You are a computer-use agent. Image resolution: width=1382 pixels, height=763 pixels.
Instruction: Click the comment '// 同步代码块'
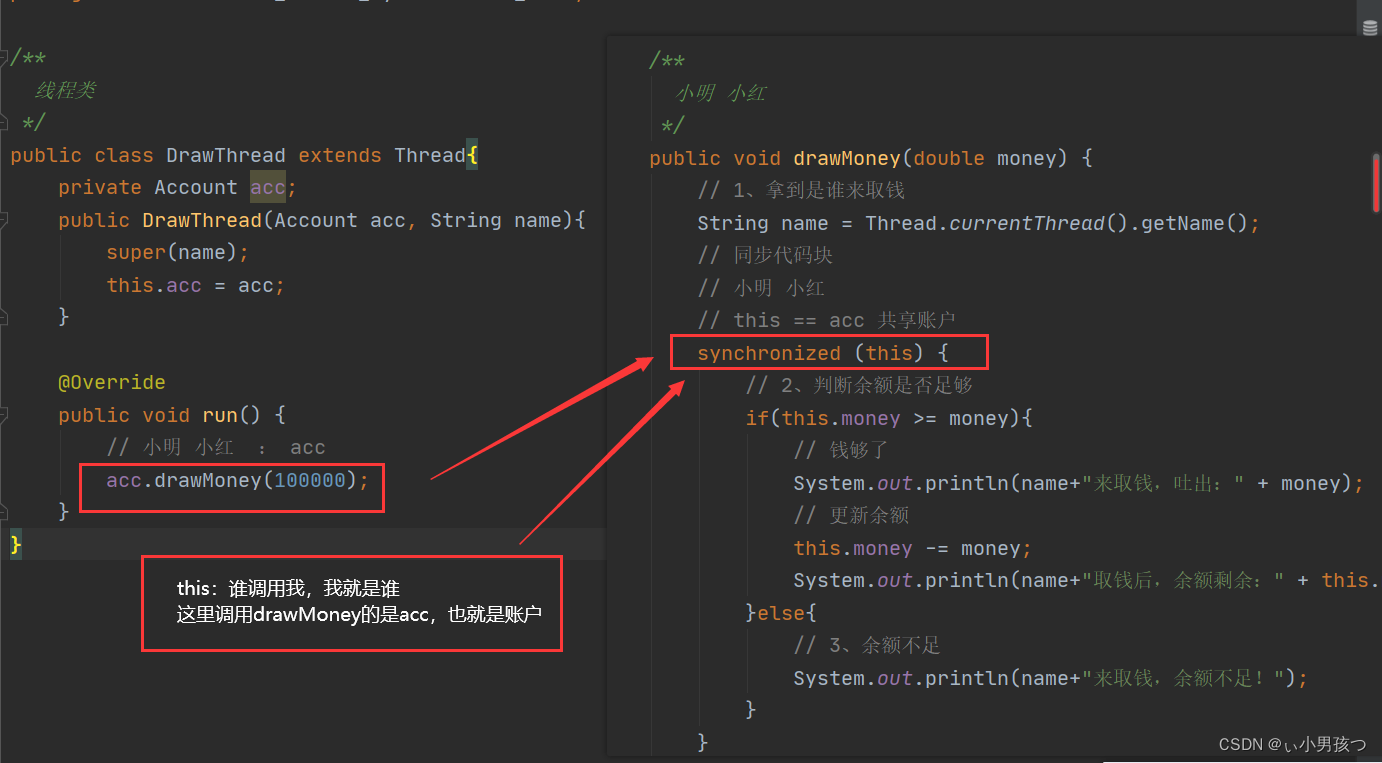point(765,255)
